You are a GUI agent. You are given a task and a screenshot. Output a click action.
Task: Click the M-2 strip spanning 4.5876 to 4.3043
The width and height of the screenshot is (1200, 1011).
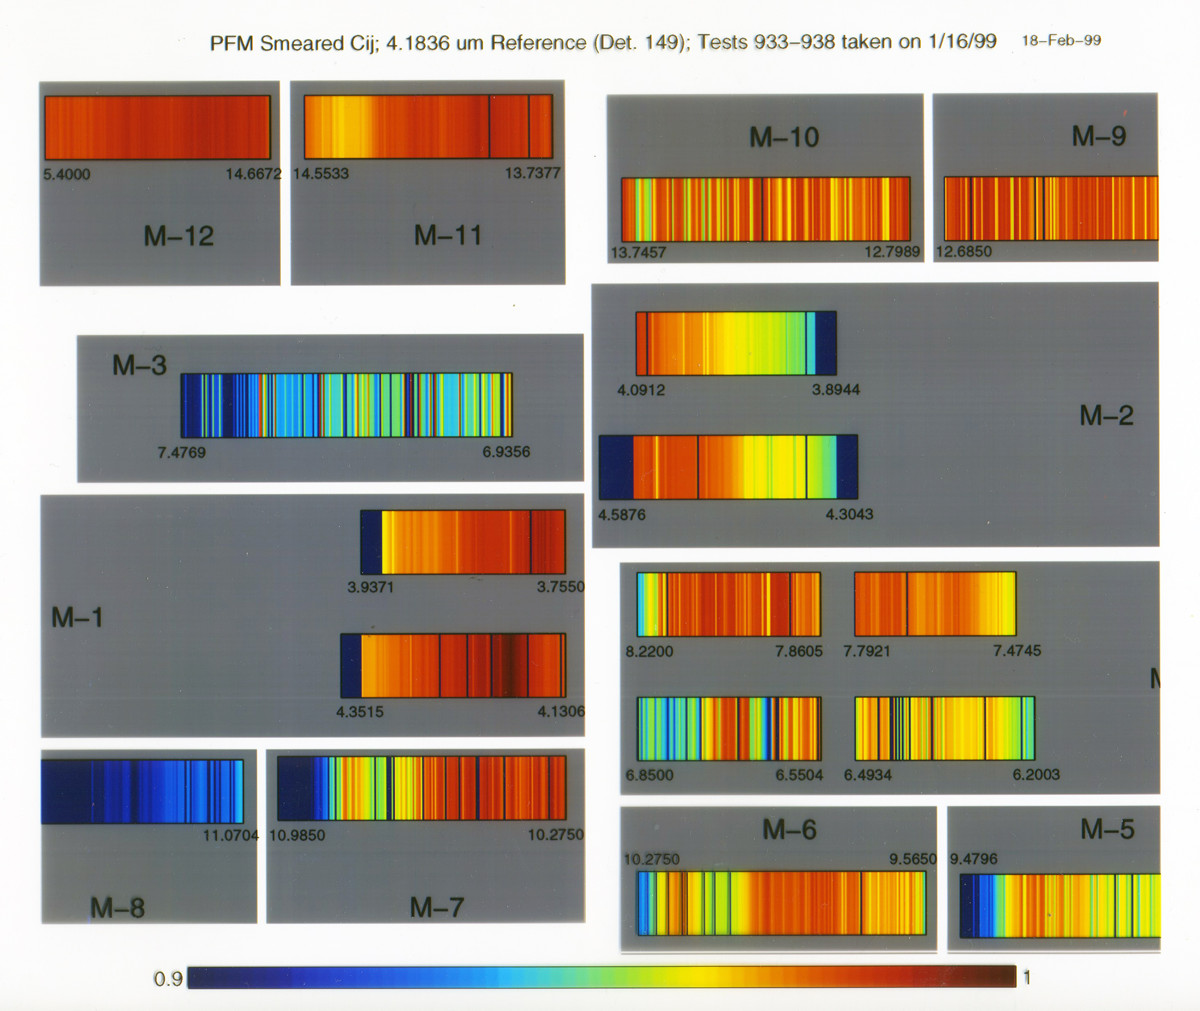(728, 467)
